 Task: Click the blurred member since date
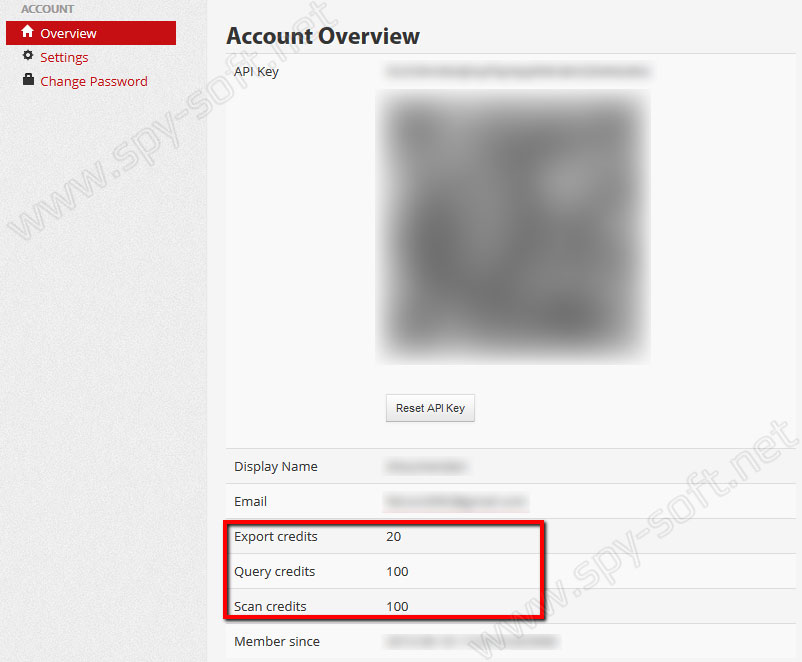click(x=472, y=642)
